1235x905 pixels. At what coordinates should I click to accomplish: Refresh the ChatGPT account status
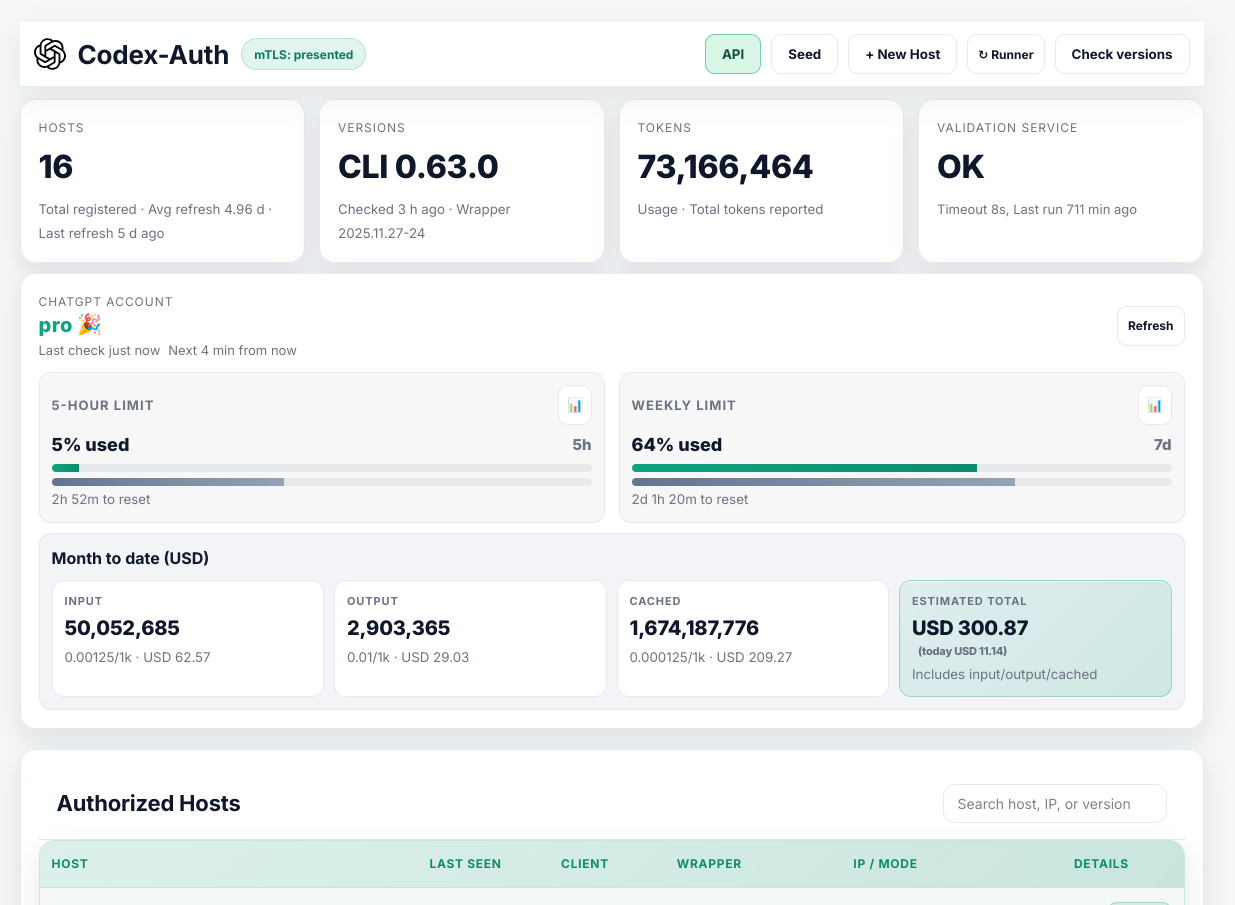pyautogui.click(x=1150, y=326)
